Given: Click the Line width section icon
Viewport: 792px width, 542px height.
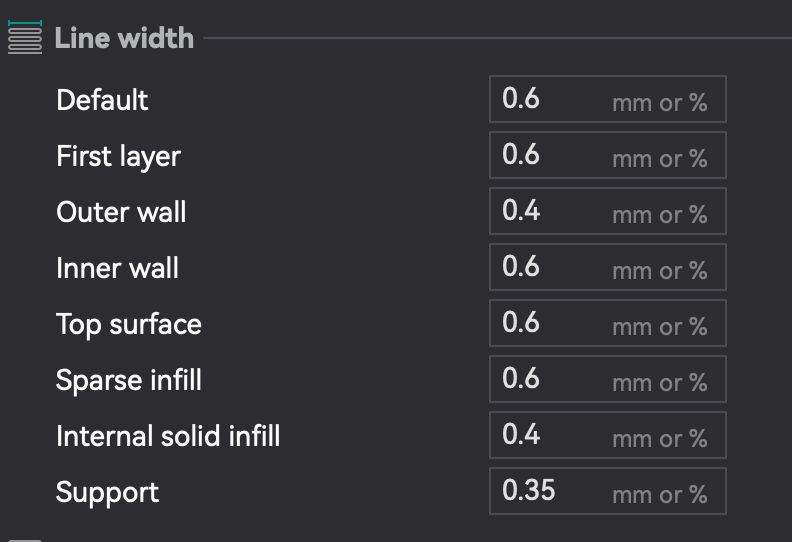Looking at the screenshot, I should tap(25, 38).
